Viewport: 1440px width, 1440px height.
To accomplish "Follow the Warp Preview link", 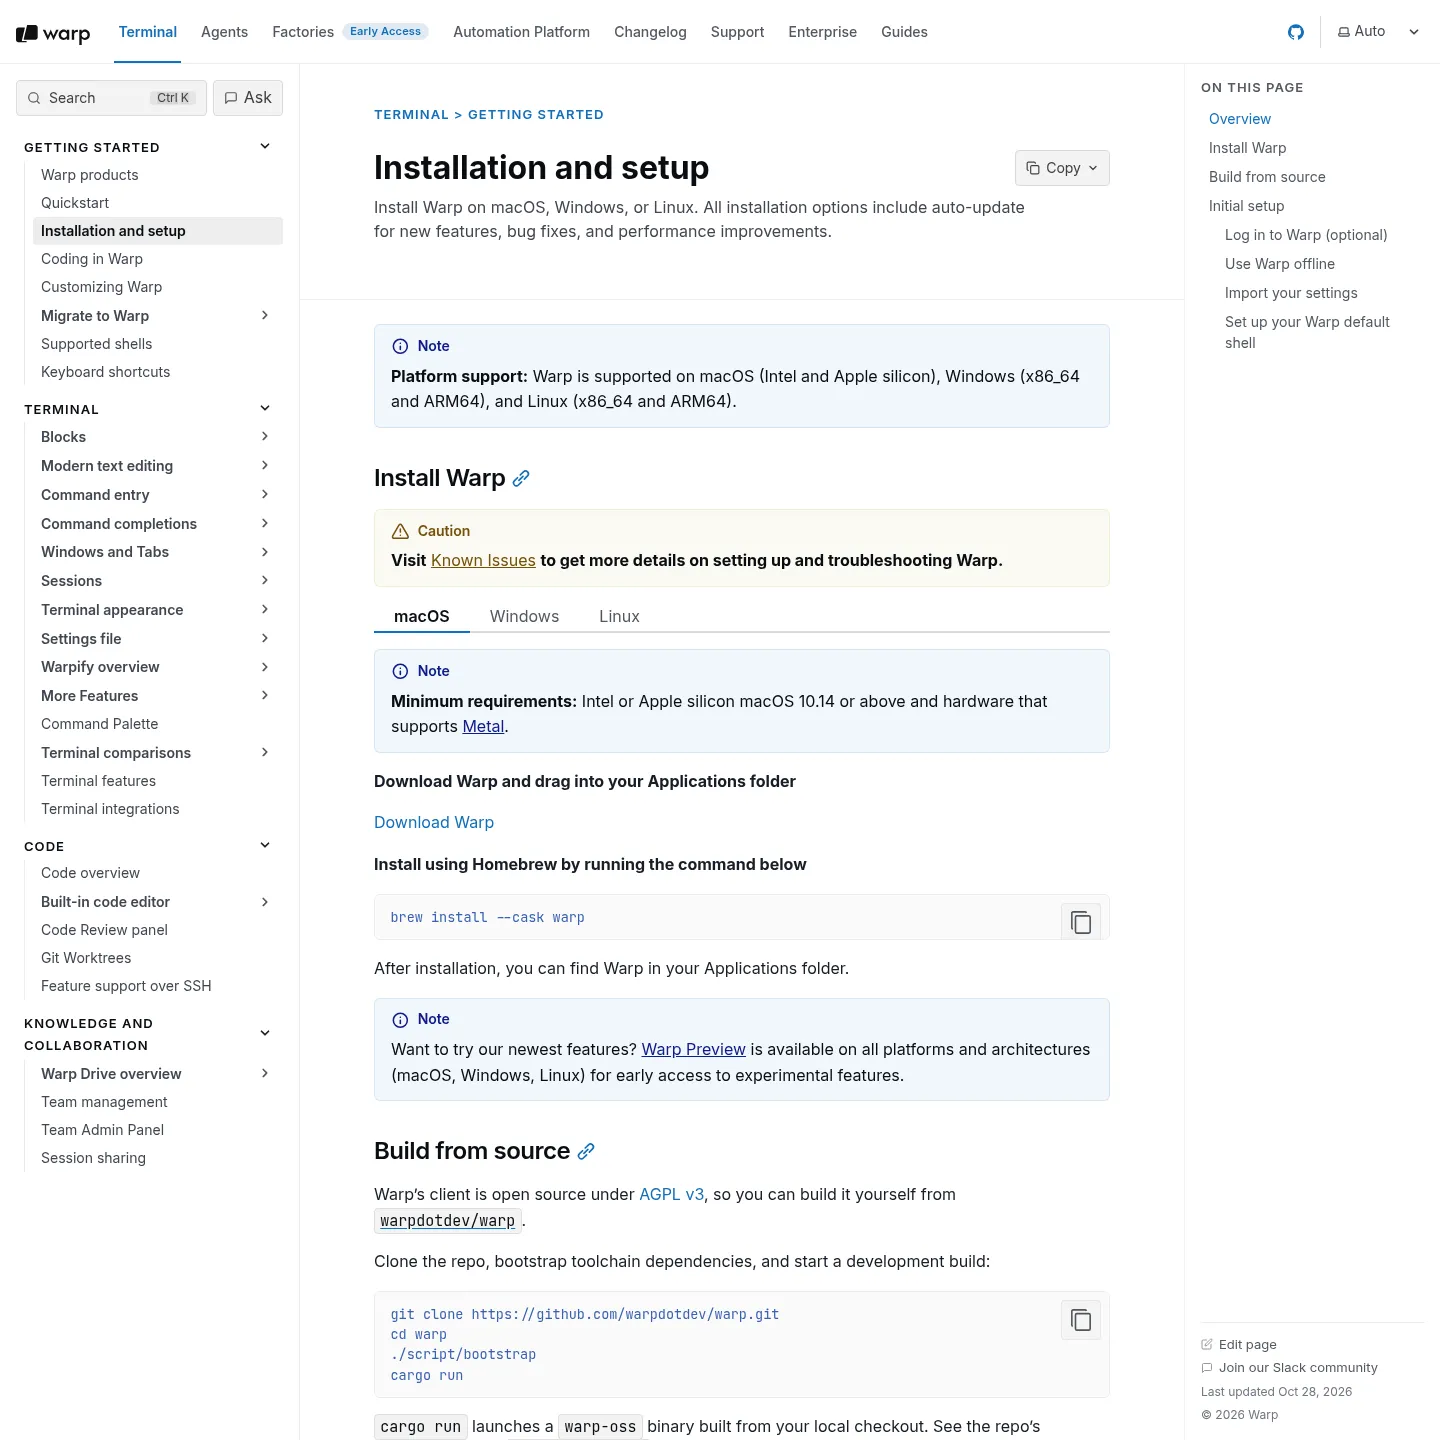I will [693, 1050].
